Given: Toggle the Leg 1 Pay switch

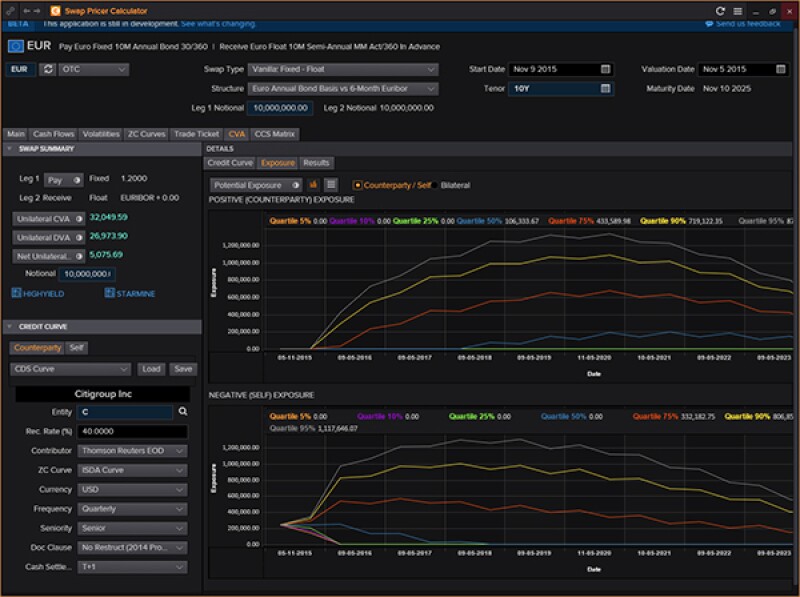Looking at the screenshot, I should tap(63, 180).
